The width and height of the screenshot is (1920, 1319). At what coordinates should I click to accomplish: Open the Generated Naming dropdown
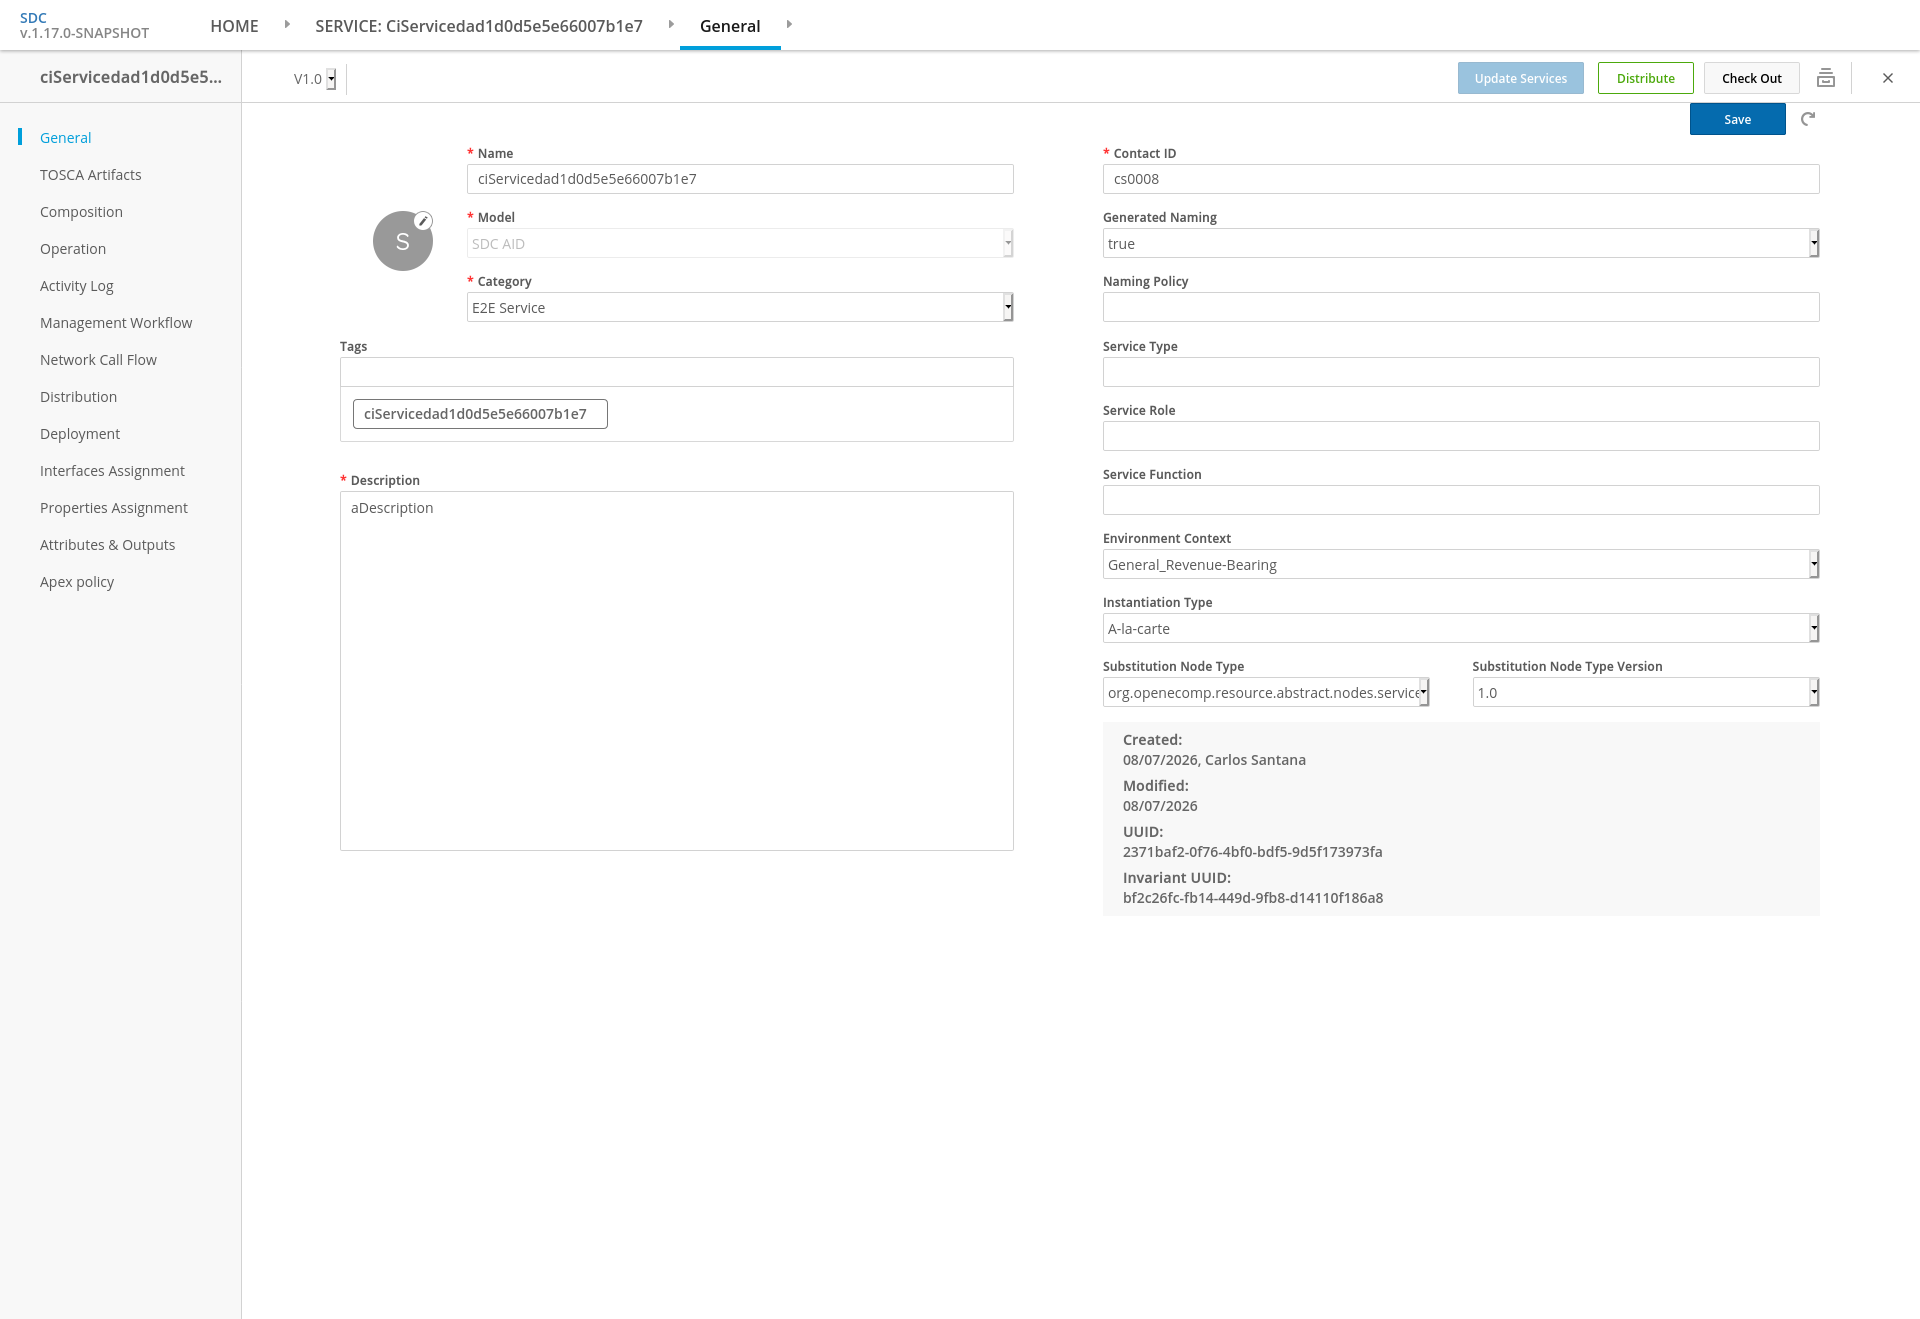coord(1461,243)
